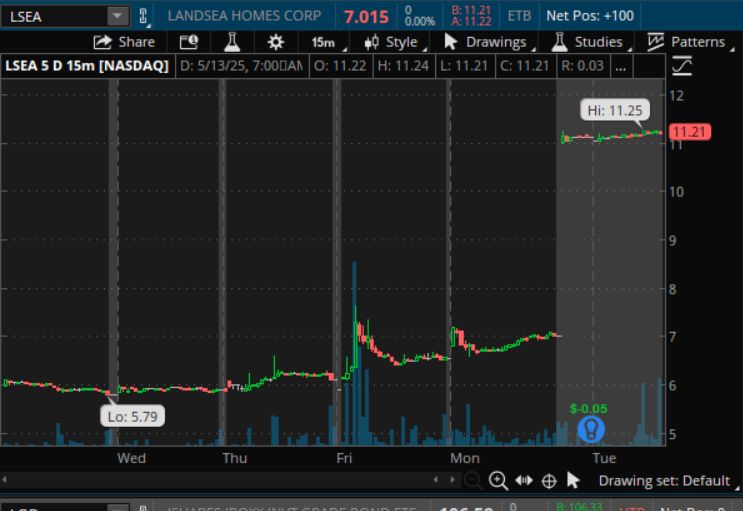Open the symbol dropdown arrow beside LSEA
Image resolution: width=743 pixels, height=511 pixels.
tap(118, 16)
